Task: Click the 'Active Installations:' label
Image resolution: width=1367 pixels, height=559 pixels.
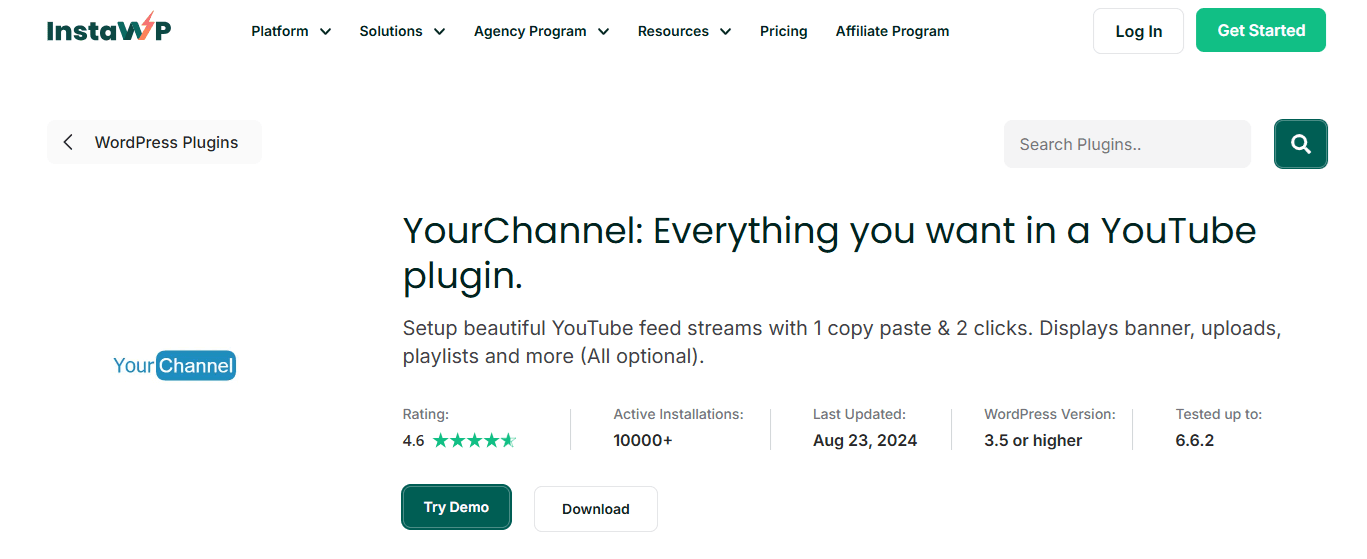Action: click(678, 414)
